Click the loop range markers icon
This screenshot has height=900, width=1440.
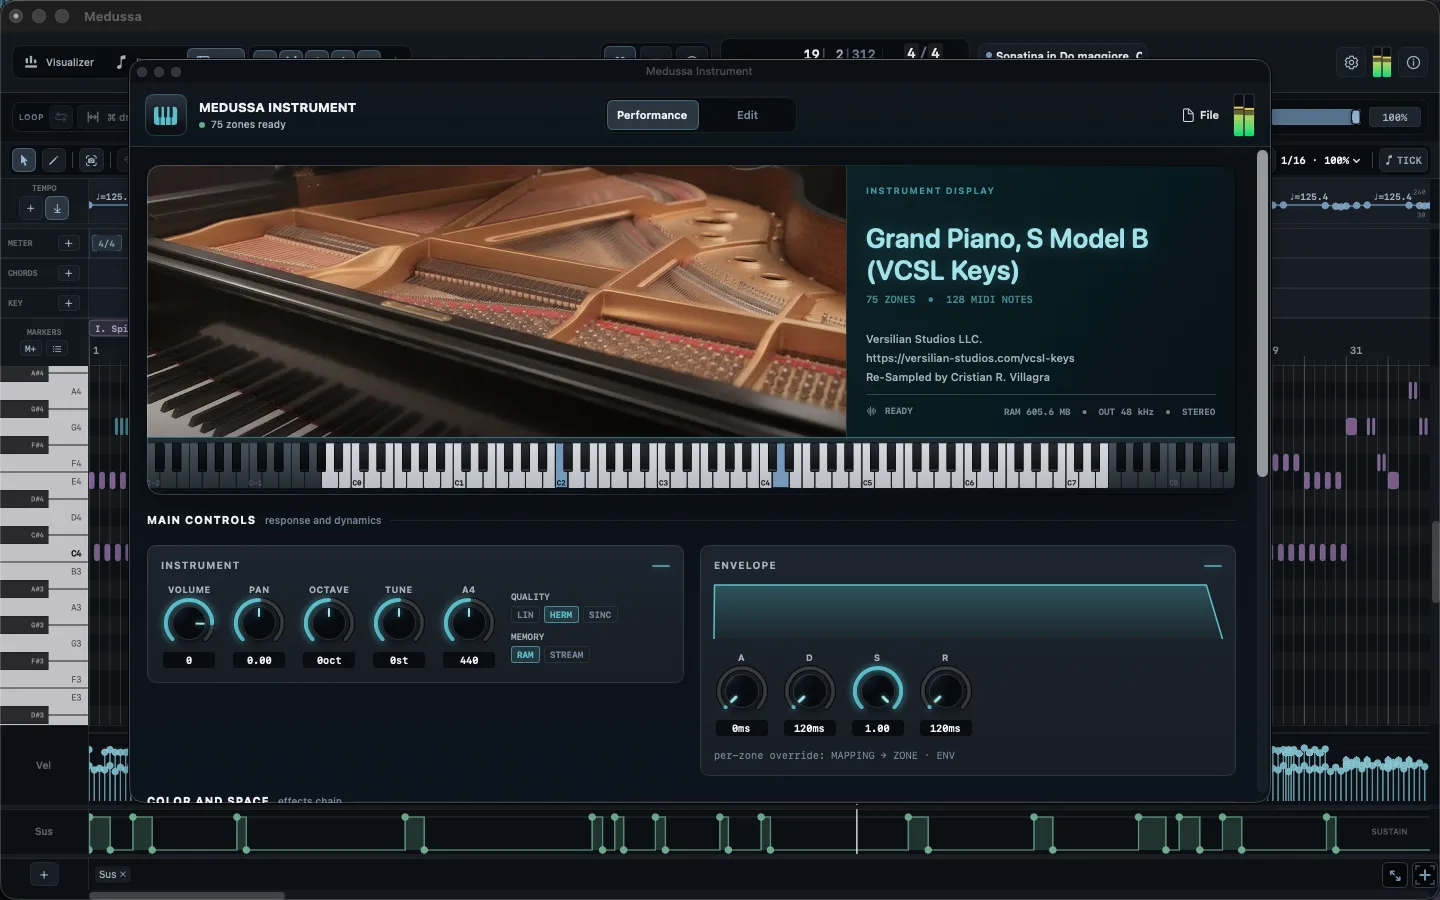point(93,117)
